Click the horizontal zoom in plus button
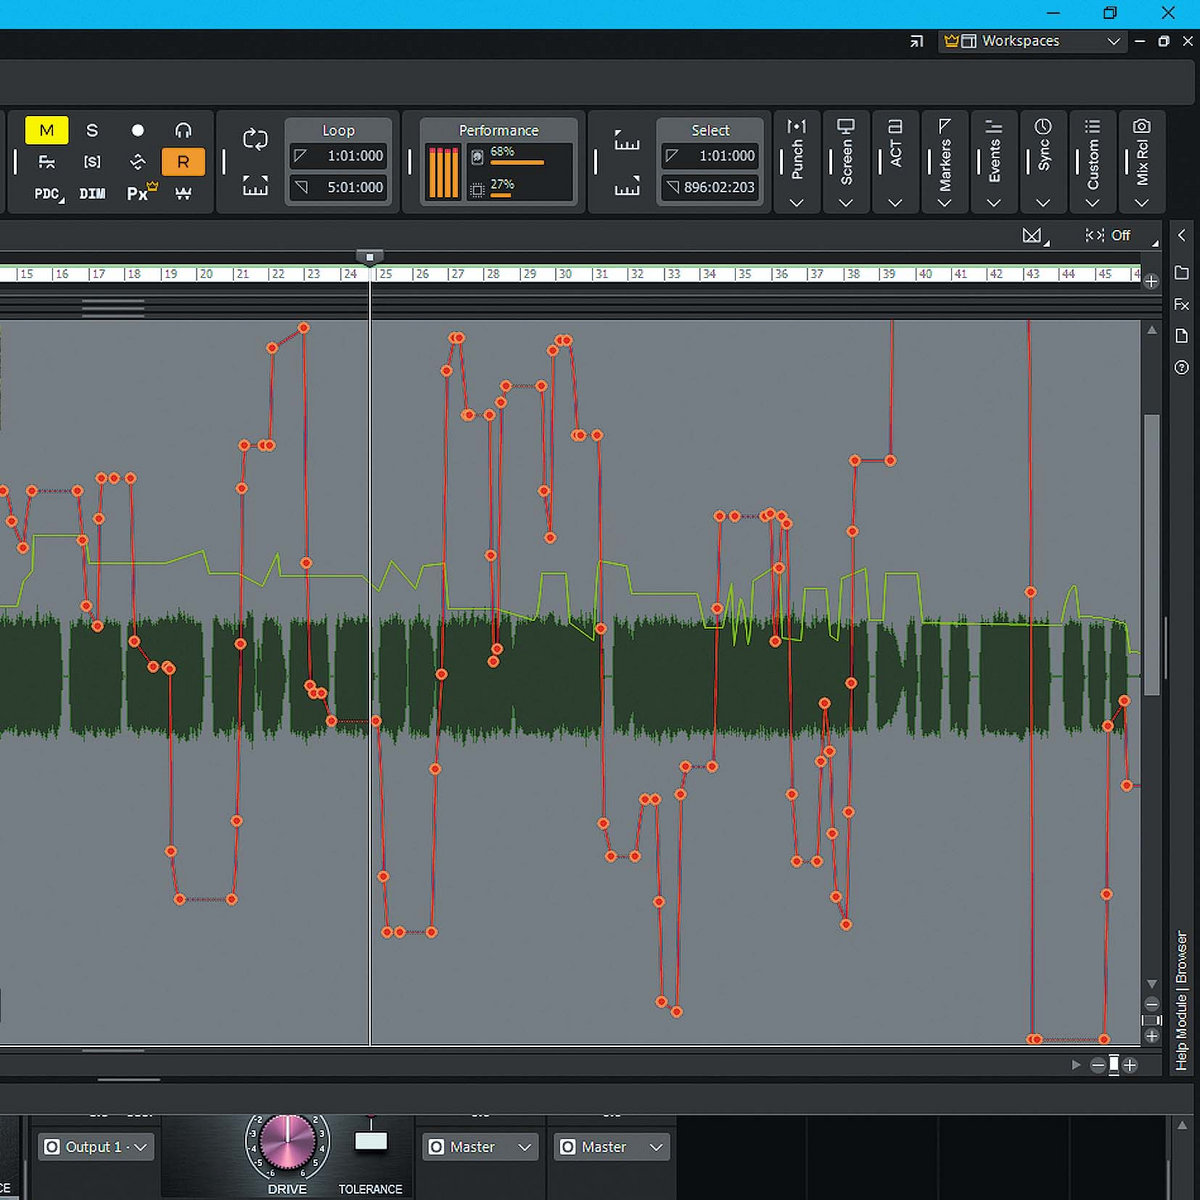1200x1200 pixels. 1130,1065
